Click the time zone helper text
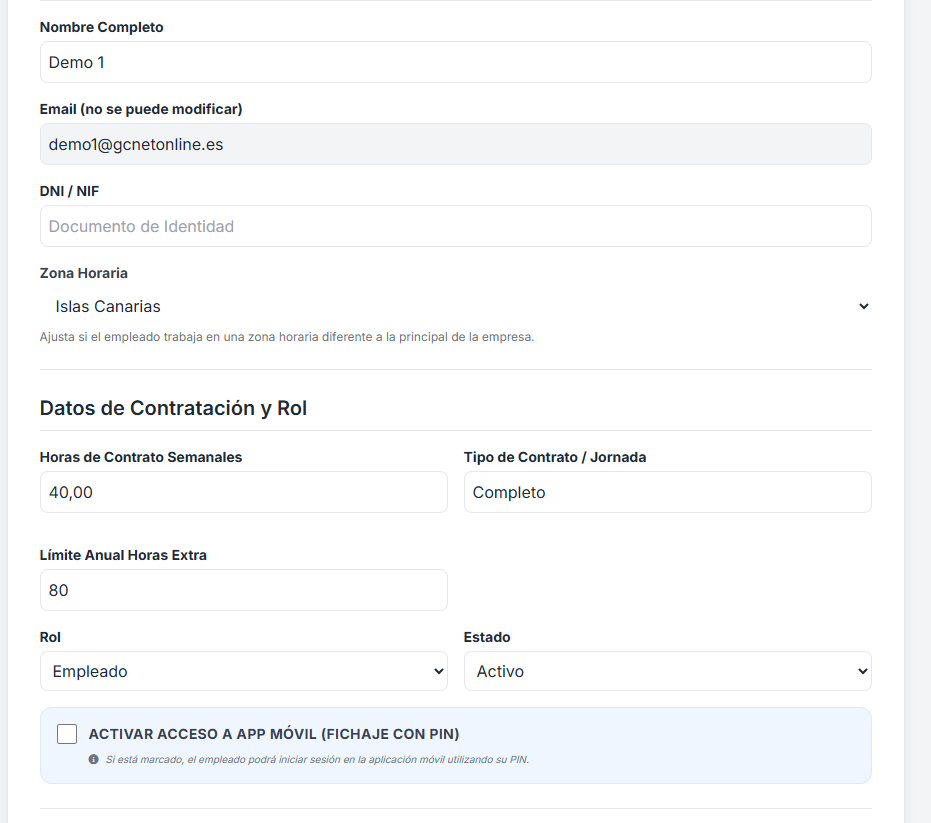This screenshot has width=931, height=823. (287, 337)
